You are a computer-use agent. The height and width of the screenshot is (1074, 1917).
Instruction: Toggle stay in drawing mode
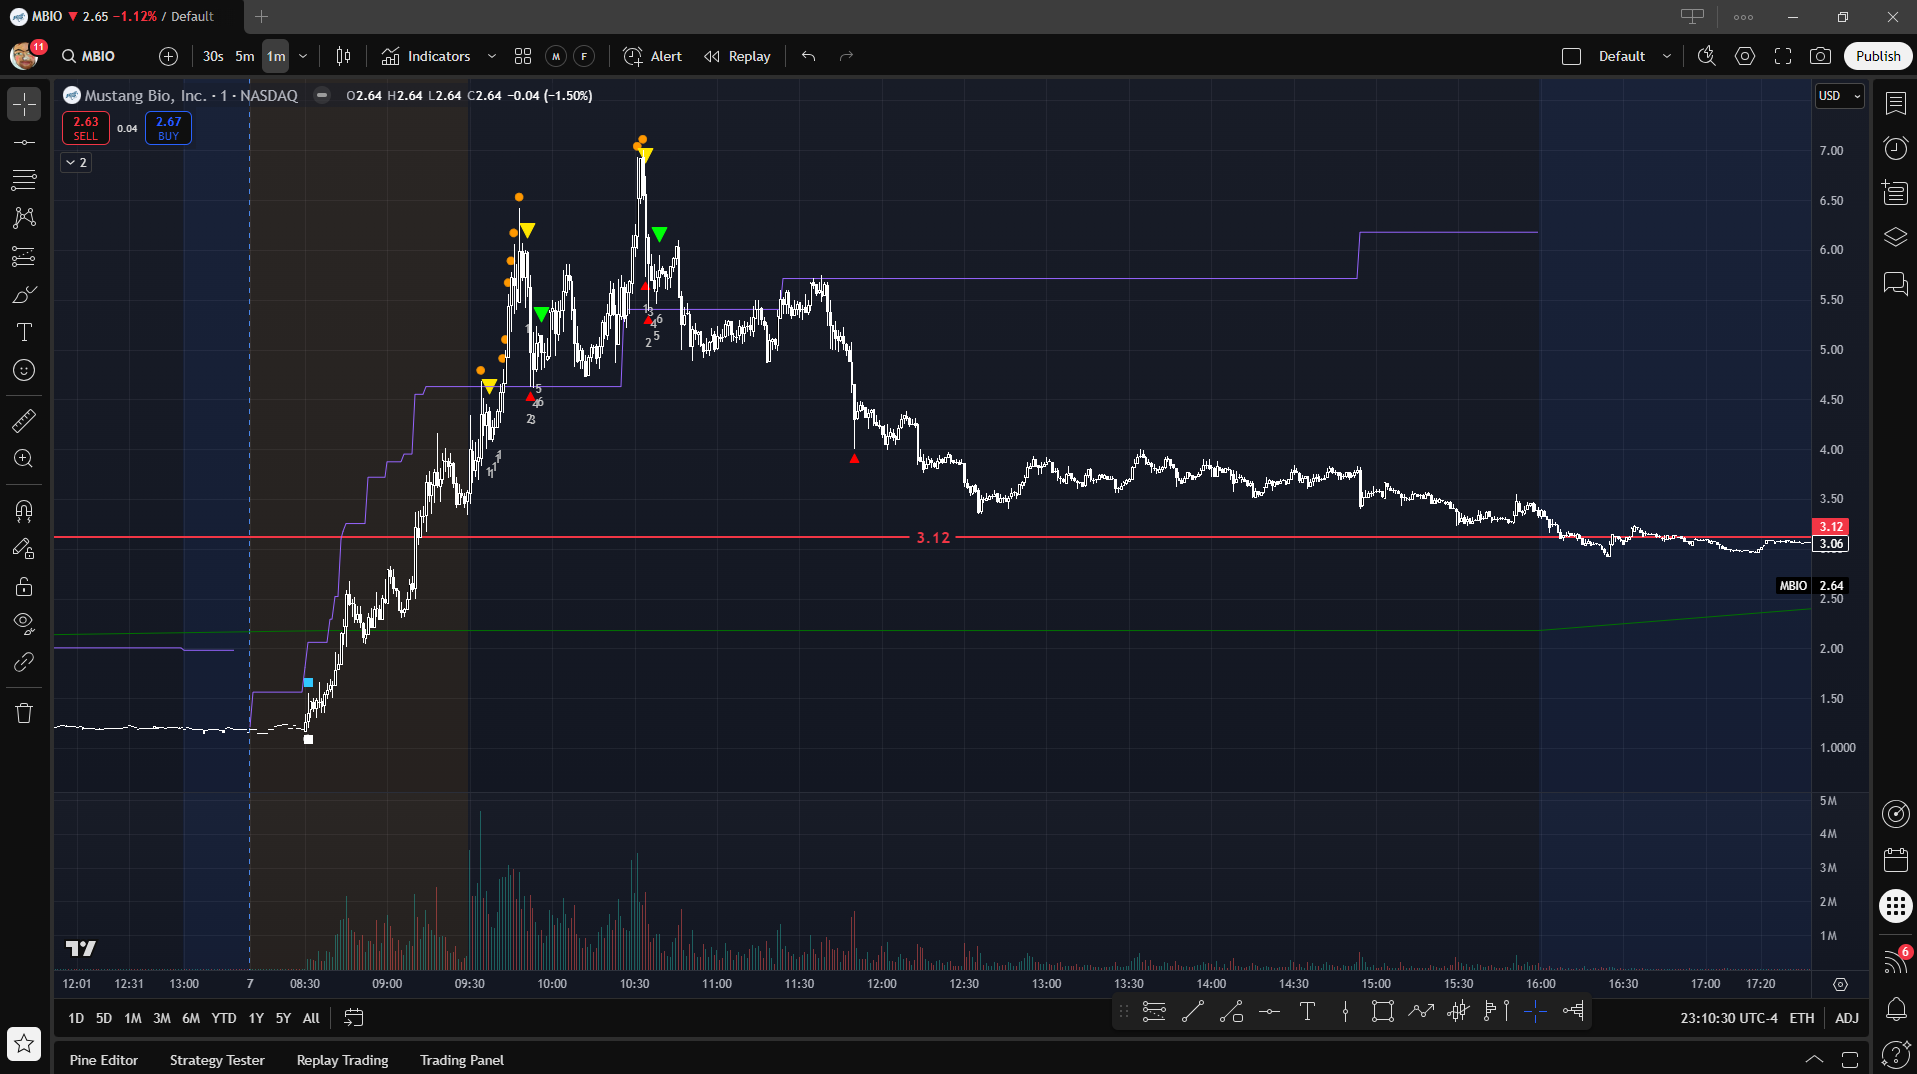point(24,549)
